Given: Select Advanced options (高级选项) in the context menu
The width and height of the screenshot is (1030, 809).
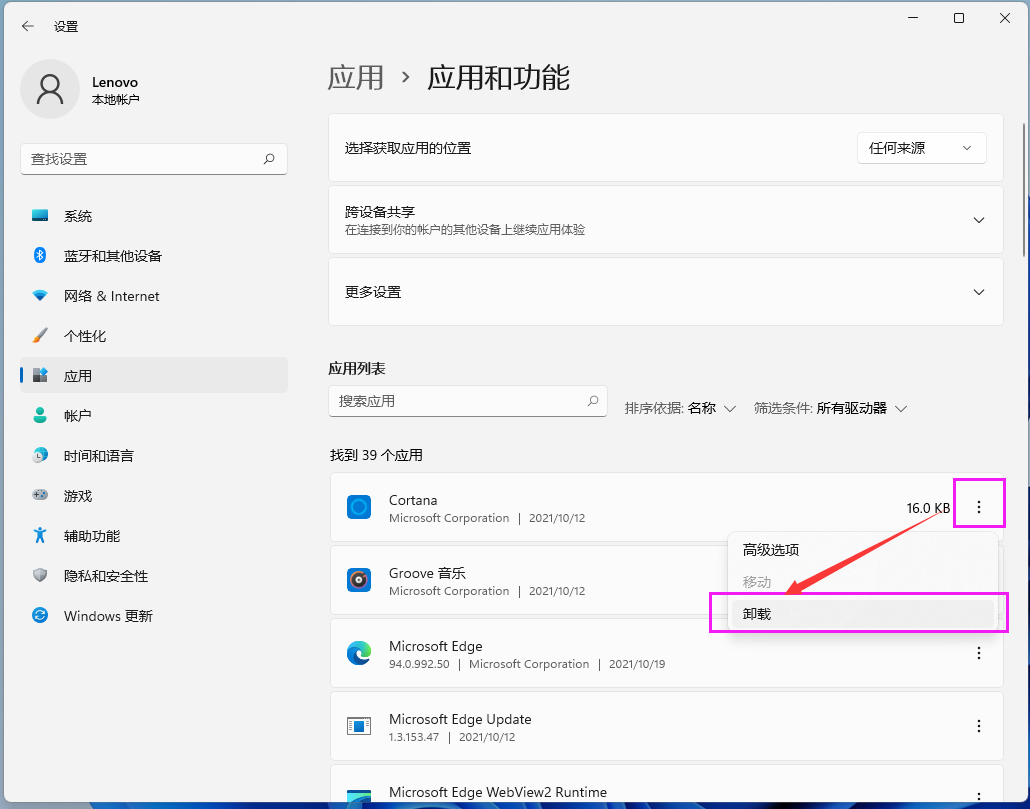Looking at the screenshot, I should (862, 550).
